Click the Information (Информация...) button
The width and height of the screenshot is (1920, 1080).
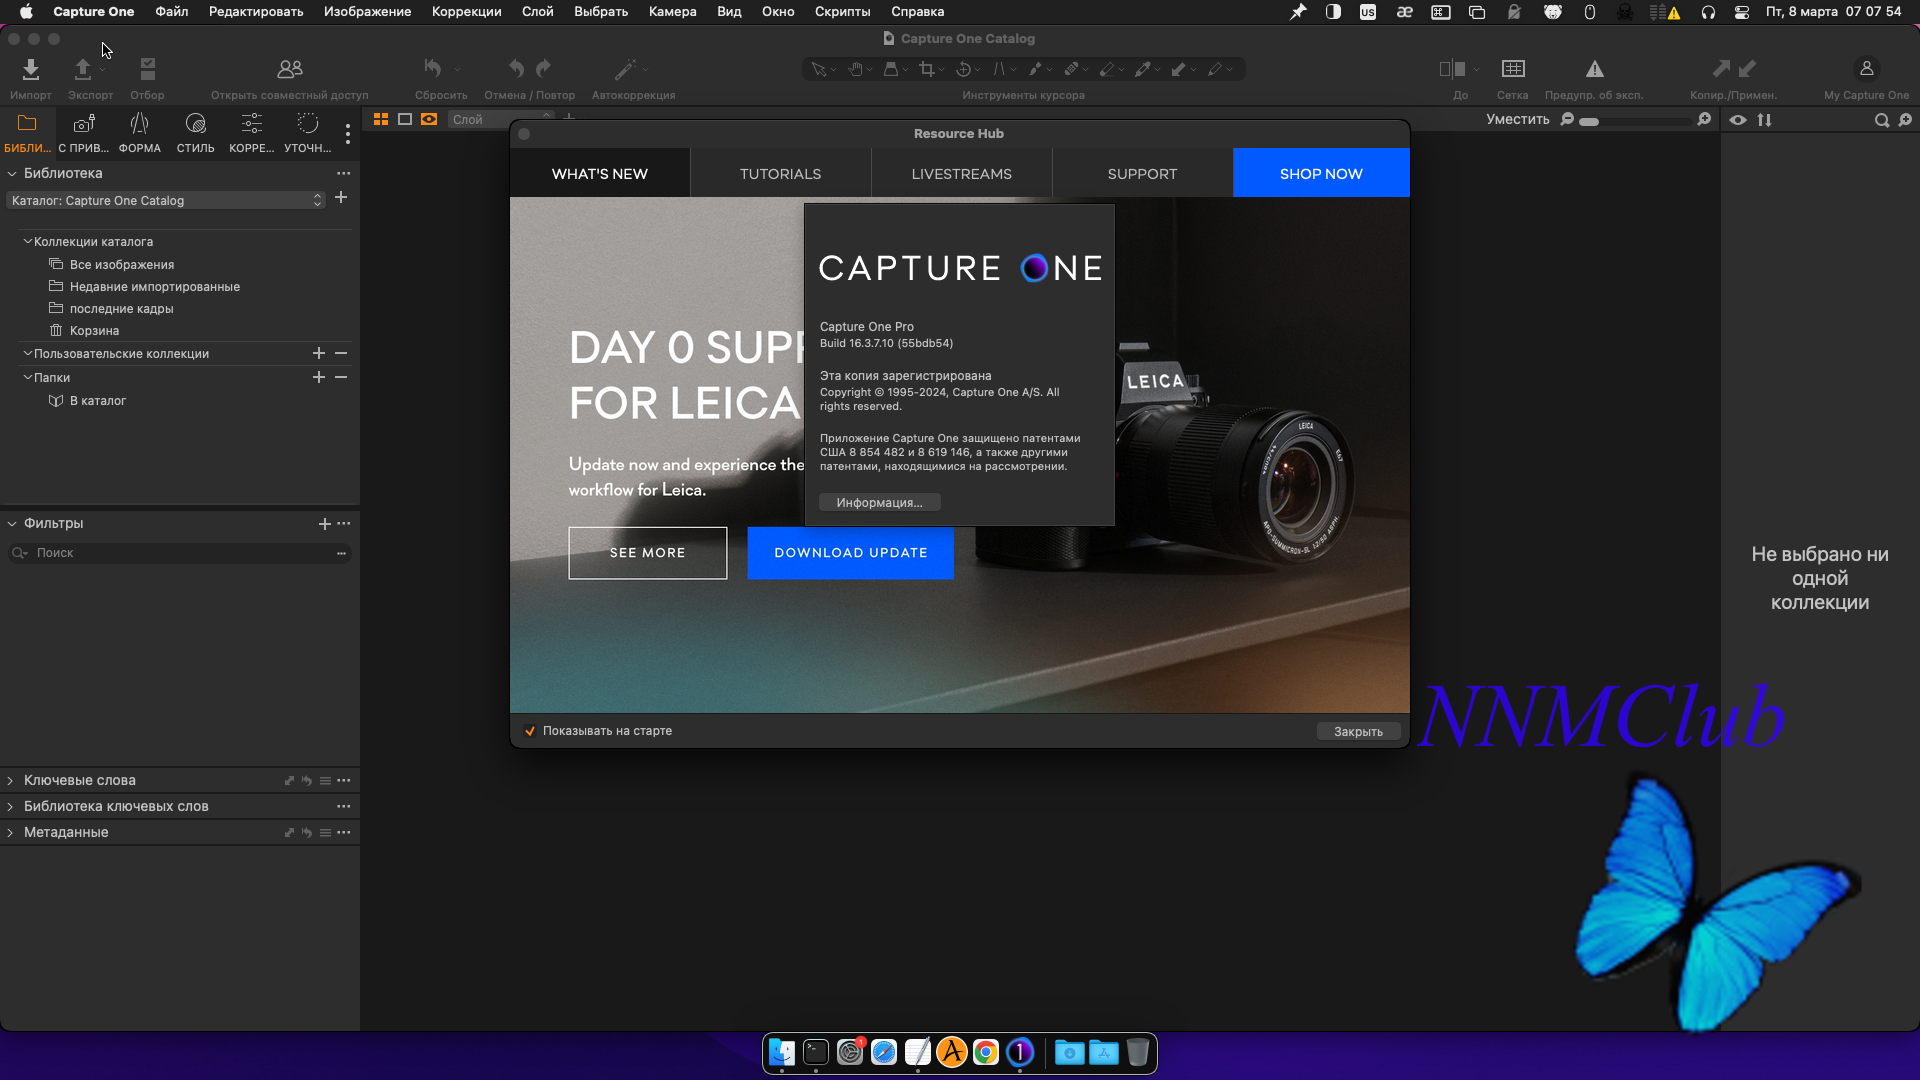(x=880, y=502)
